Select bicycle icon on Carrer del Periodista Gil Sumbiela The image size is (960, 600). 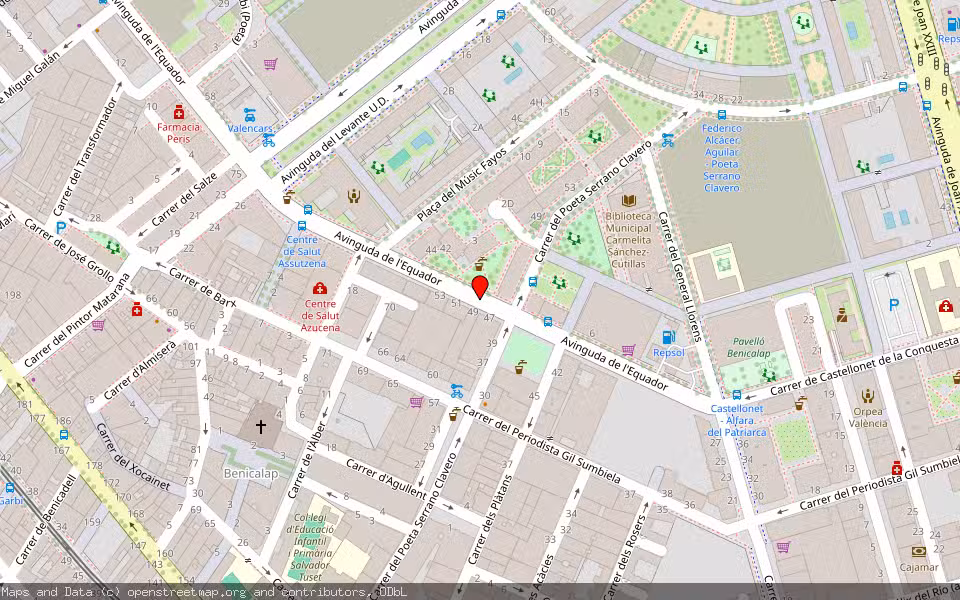(x=457, y=391)
